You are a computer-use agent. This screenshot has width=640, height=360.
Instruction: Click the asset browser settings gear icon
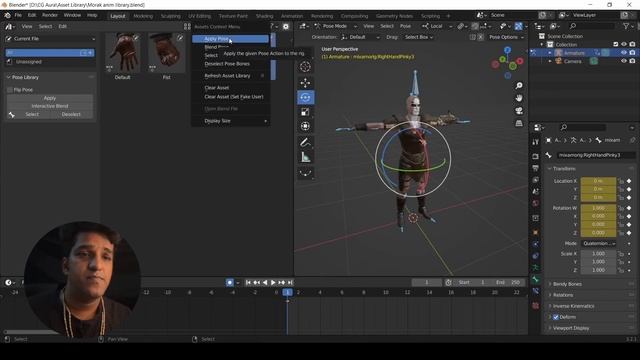(x=286, y=27)
